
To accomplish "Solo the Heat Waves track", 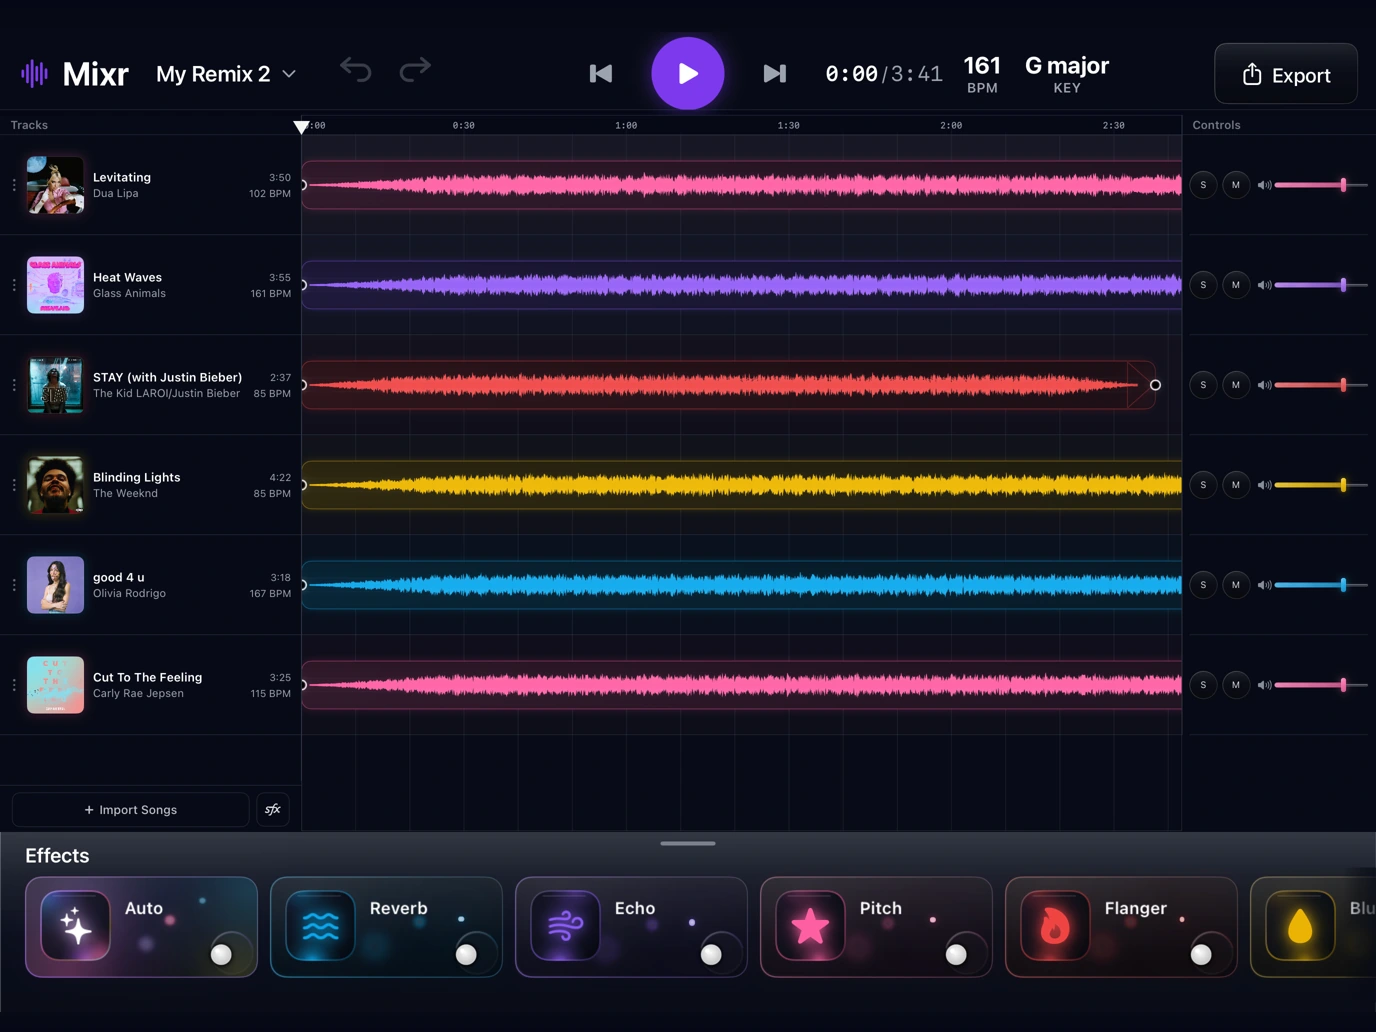I will [1203, 285].
